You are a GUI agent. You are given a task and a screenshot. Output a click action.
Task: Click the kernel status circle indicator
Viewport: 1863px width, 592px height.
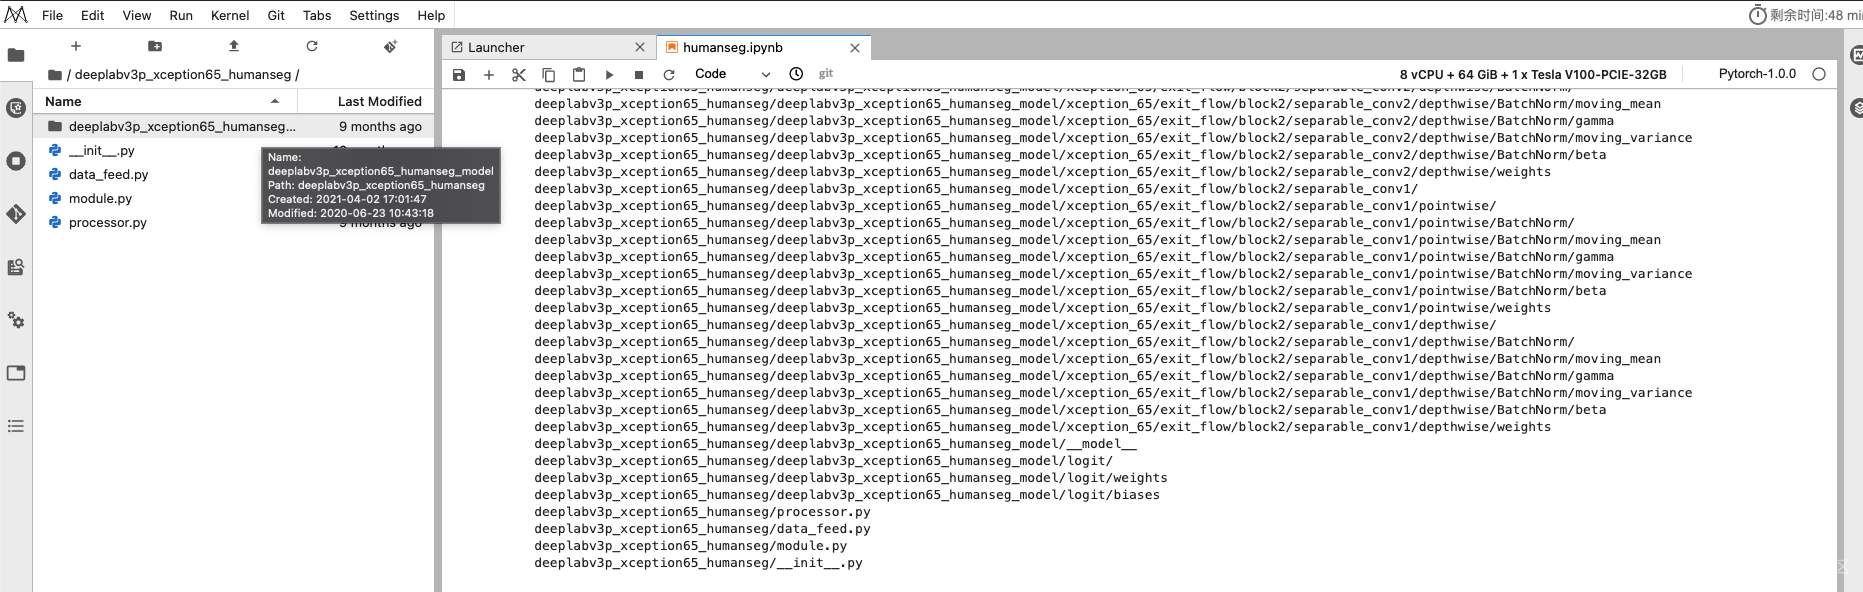(1819, 74)
